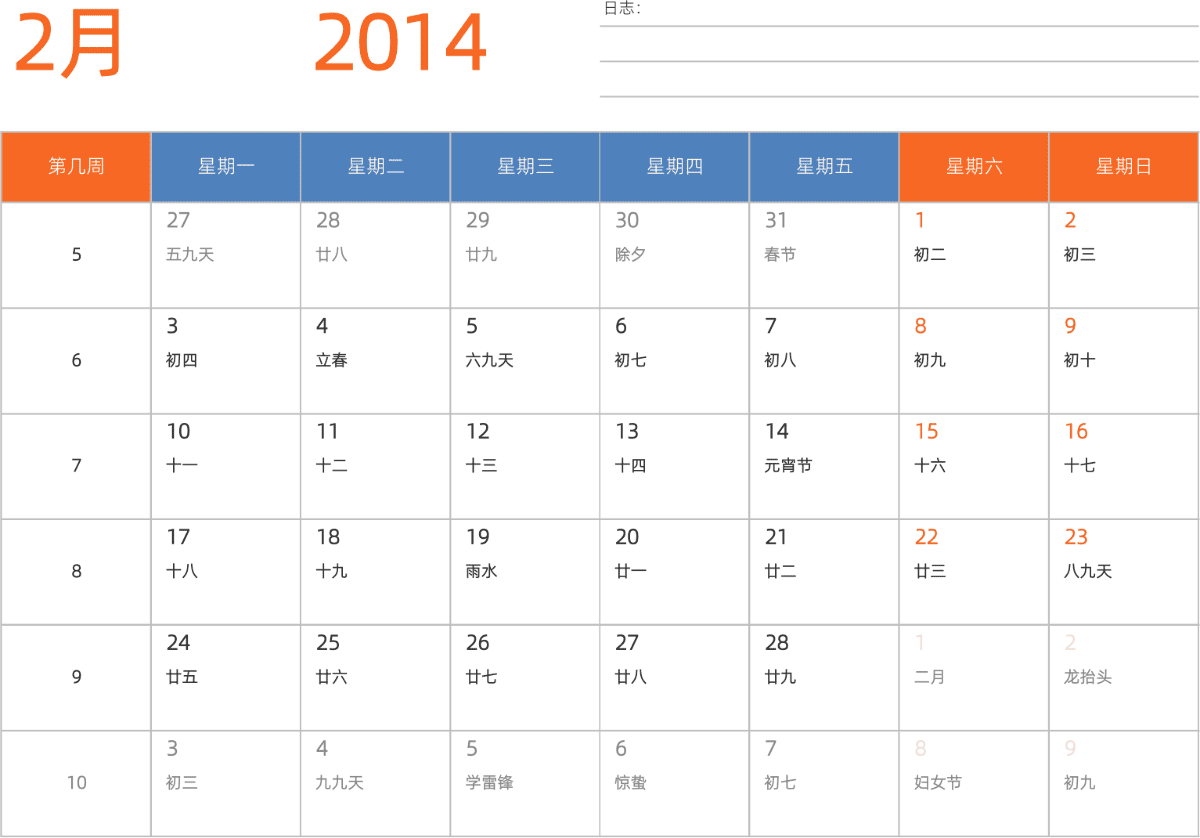Viewport: 1200px width, 838px height.
Task: Click the 星期一 column header
Action: pyautogui.click(x=226, y=167)
